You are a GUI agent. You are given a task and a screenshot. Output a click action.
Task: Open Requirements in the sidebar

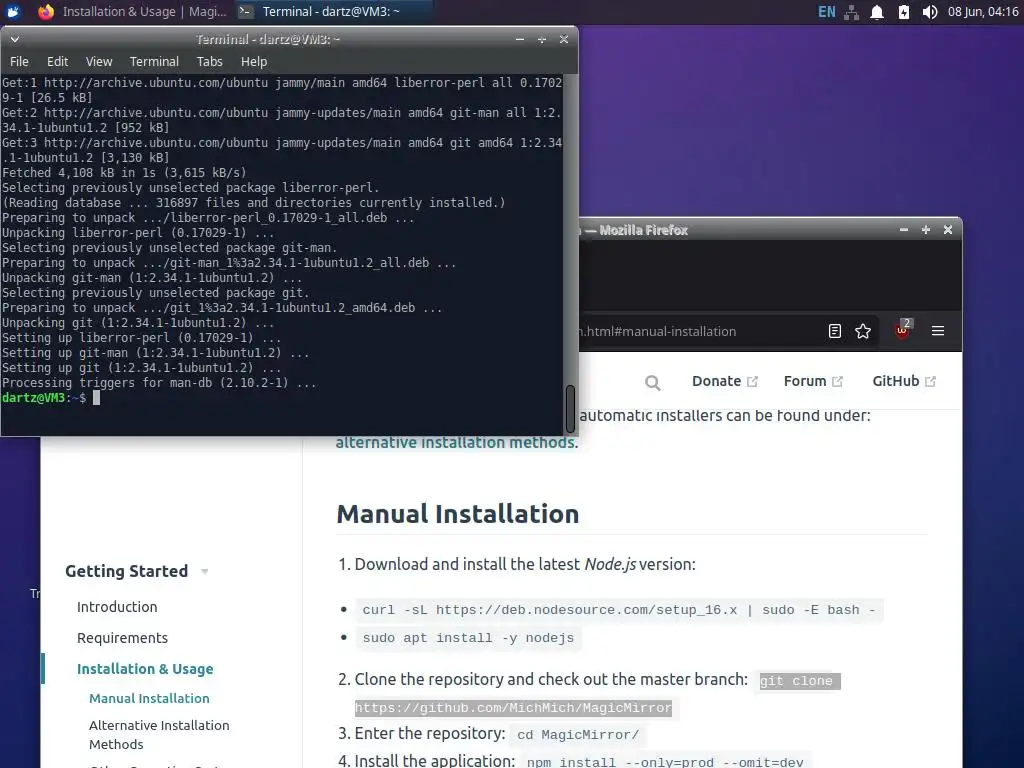(122, 638)
